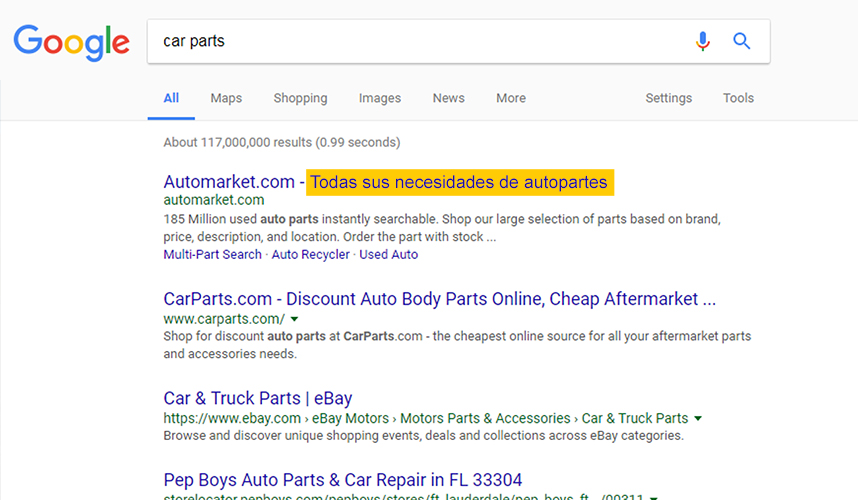Switch to the Shopping tab
The image size is (858, 500).
pos(300,98)
